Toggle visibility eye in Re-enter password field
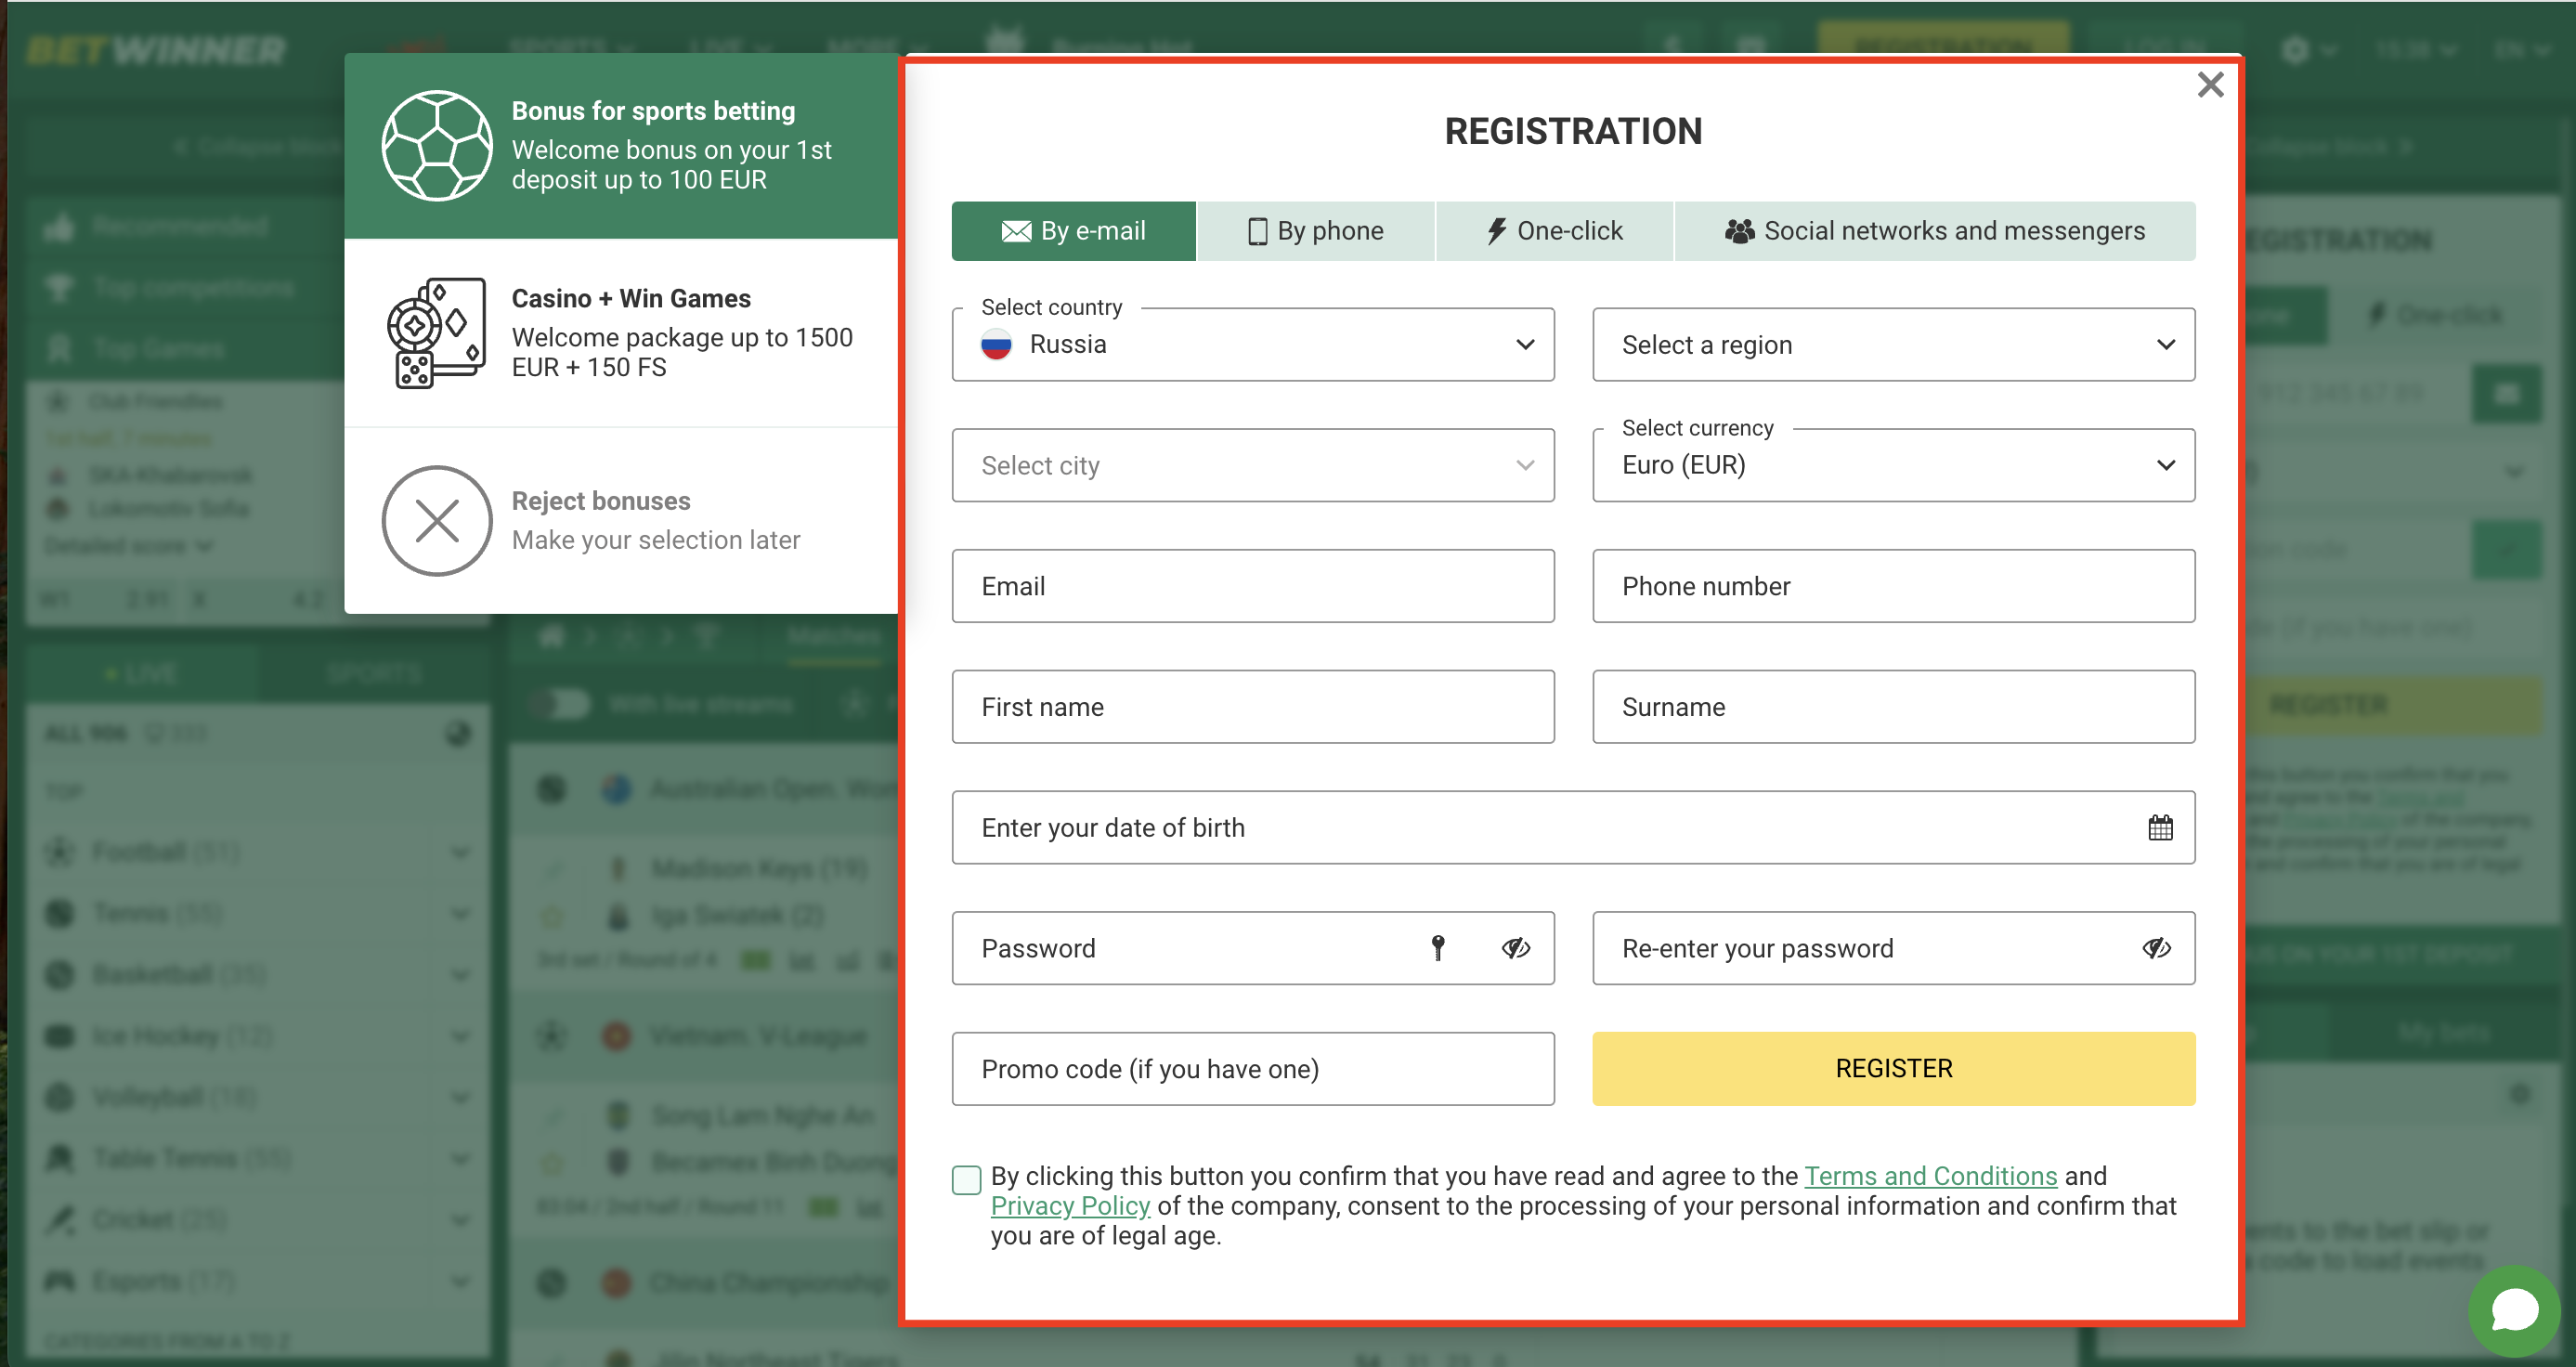Screen dimensions: 2576x1367 point(2157,948)
